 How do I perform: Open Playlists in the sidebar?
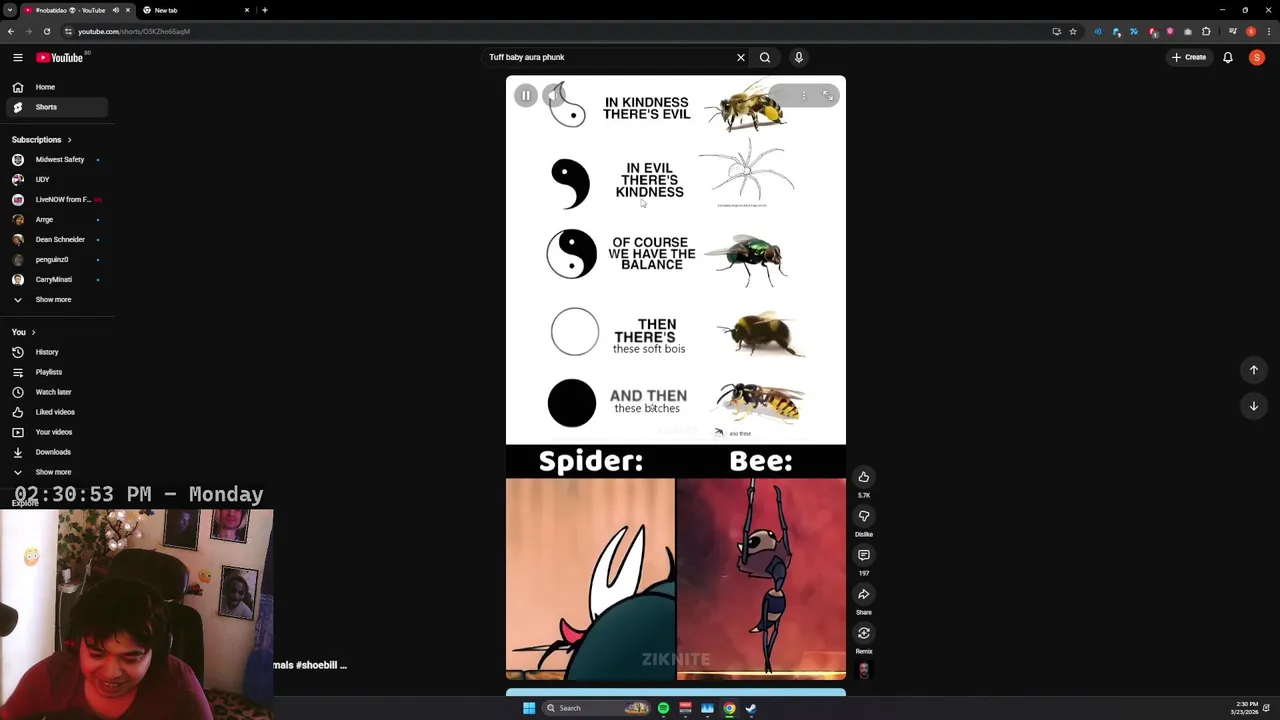tap(57, 372)
